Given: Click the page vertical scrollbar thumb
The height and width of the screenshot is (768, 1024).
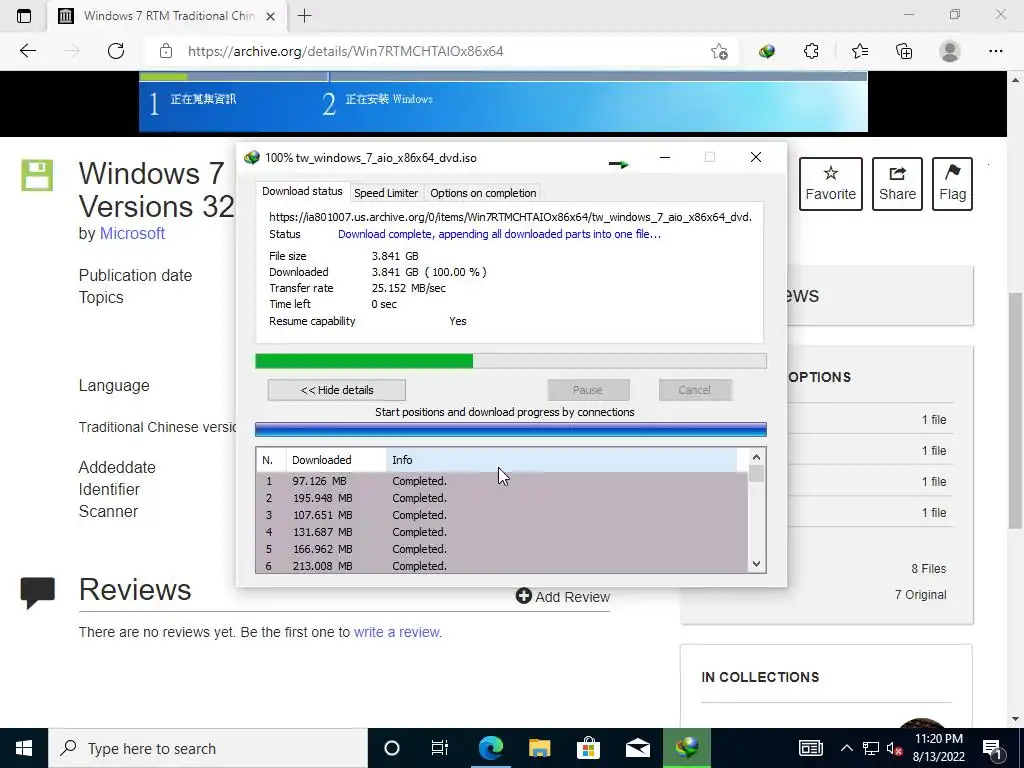Looking at the screenshot, I should click(x=1015, y=410).
